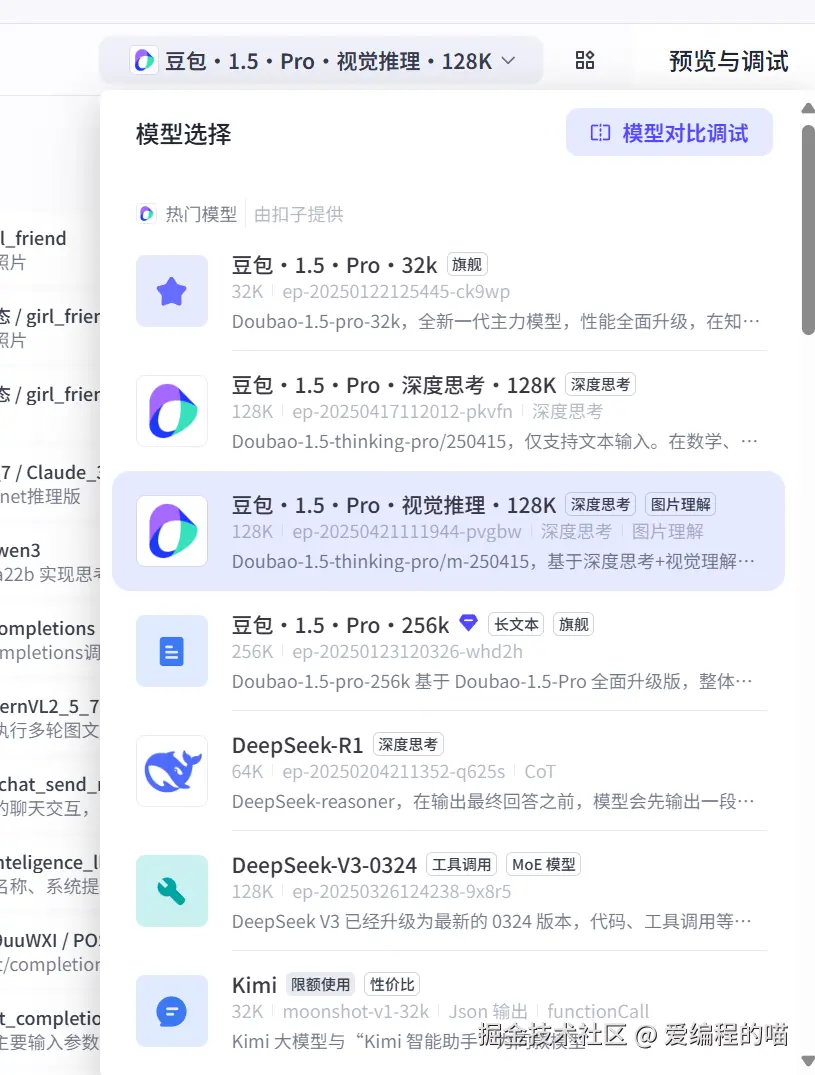Click the CoT label under DeepSeek-R1
Image resolution: width=815 pixels, height=1075 pixels.
[x=540, y=771]
